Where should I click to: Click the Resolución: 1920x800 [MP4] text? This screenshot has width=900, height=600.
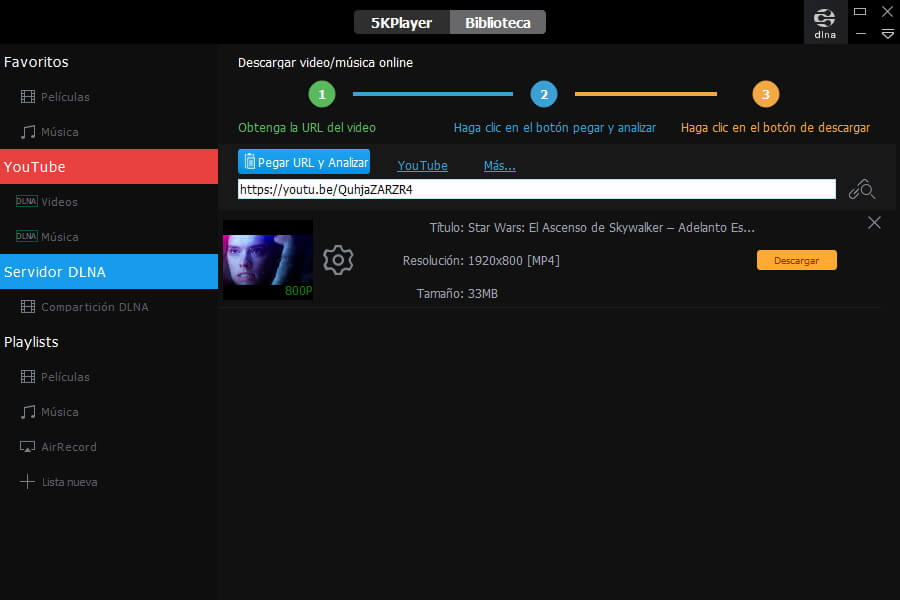(x=481, y=261)
